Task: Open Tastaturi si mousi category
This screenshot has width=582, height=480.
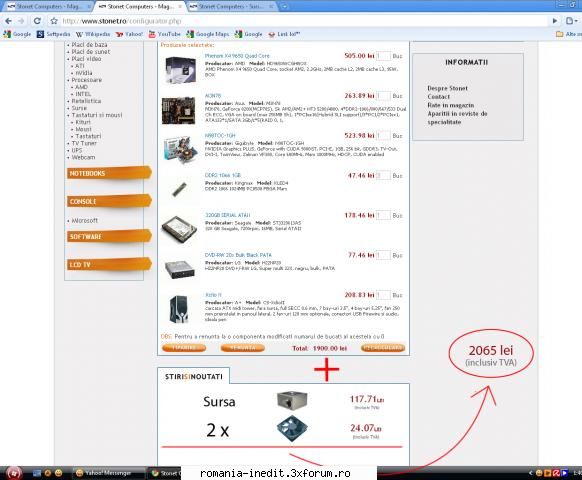Action: 97,115
